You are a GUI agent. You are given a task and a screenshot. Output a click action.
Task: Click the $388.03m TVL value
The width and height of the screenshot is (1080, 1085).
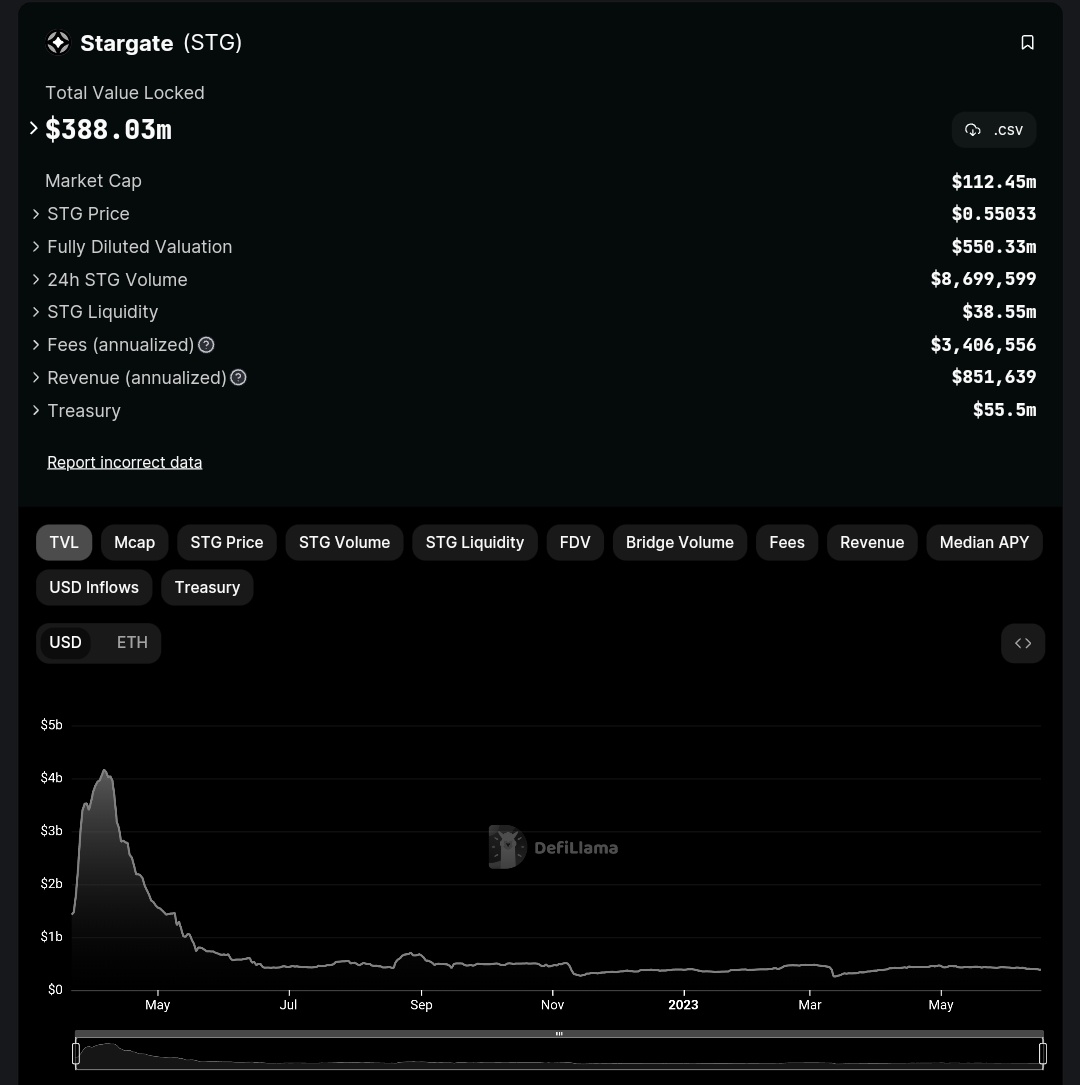click(x=109, y=129)
